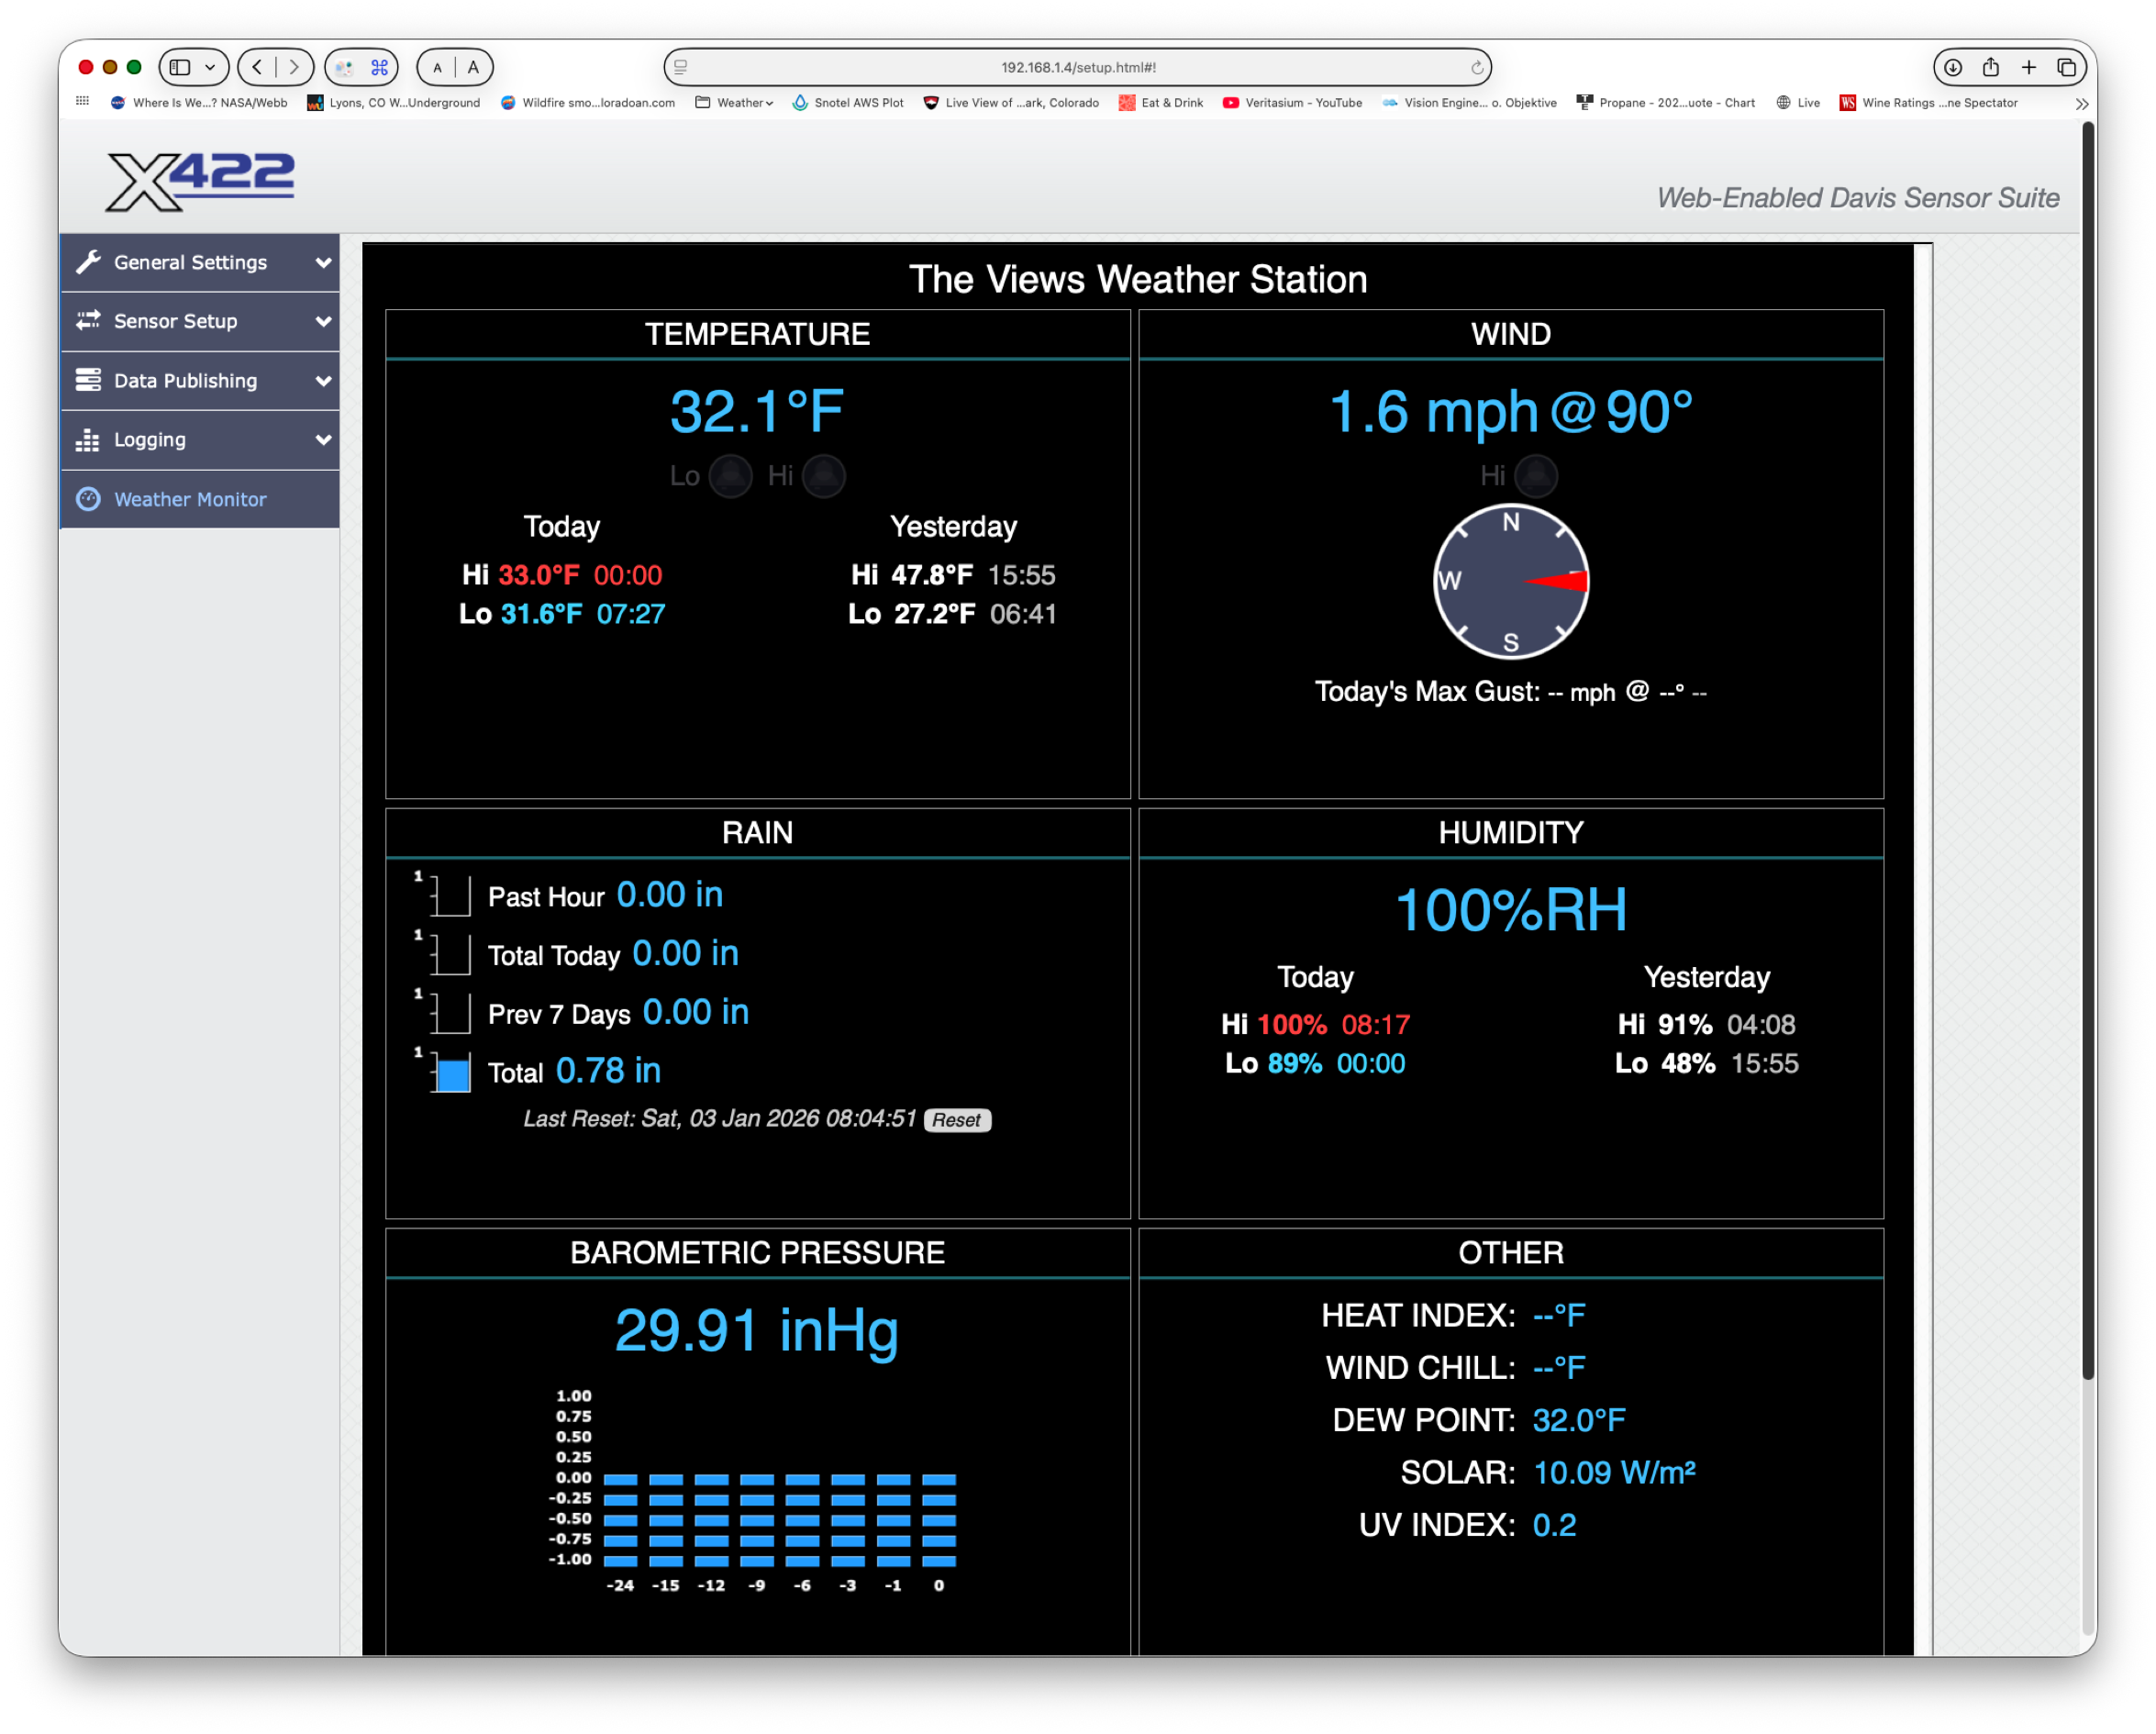Click the blue Total rain gauge
This screenshot has width=2156, height=1734.
(x=453, y=1074)
